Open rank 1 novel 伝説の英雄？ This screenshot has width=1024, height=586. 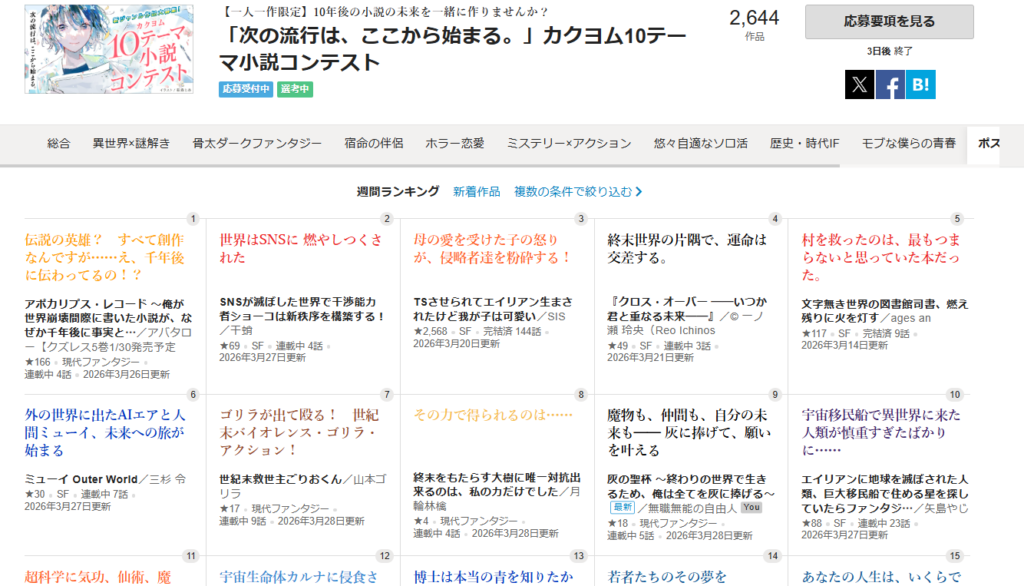(x=103, y=257)
